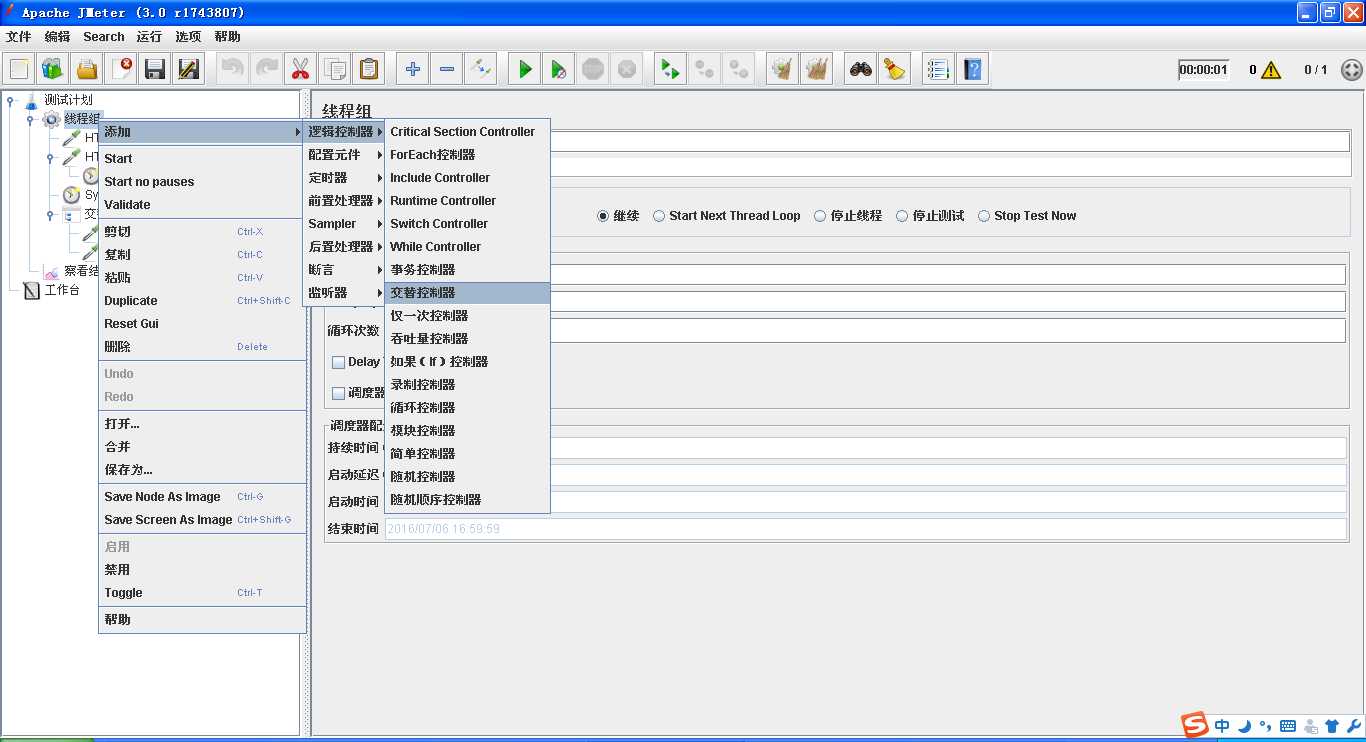The width and height of the screenshot is (1366, 742).
Task: Click the Reset search brush icon
Action: coord(894,69)
